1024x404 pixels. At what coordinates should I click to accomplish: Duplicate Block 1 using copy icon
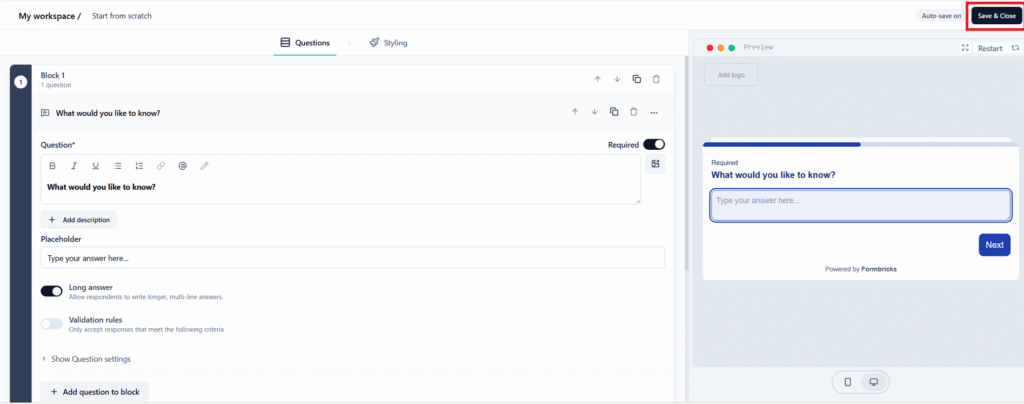point(637,80)
